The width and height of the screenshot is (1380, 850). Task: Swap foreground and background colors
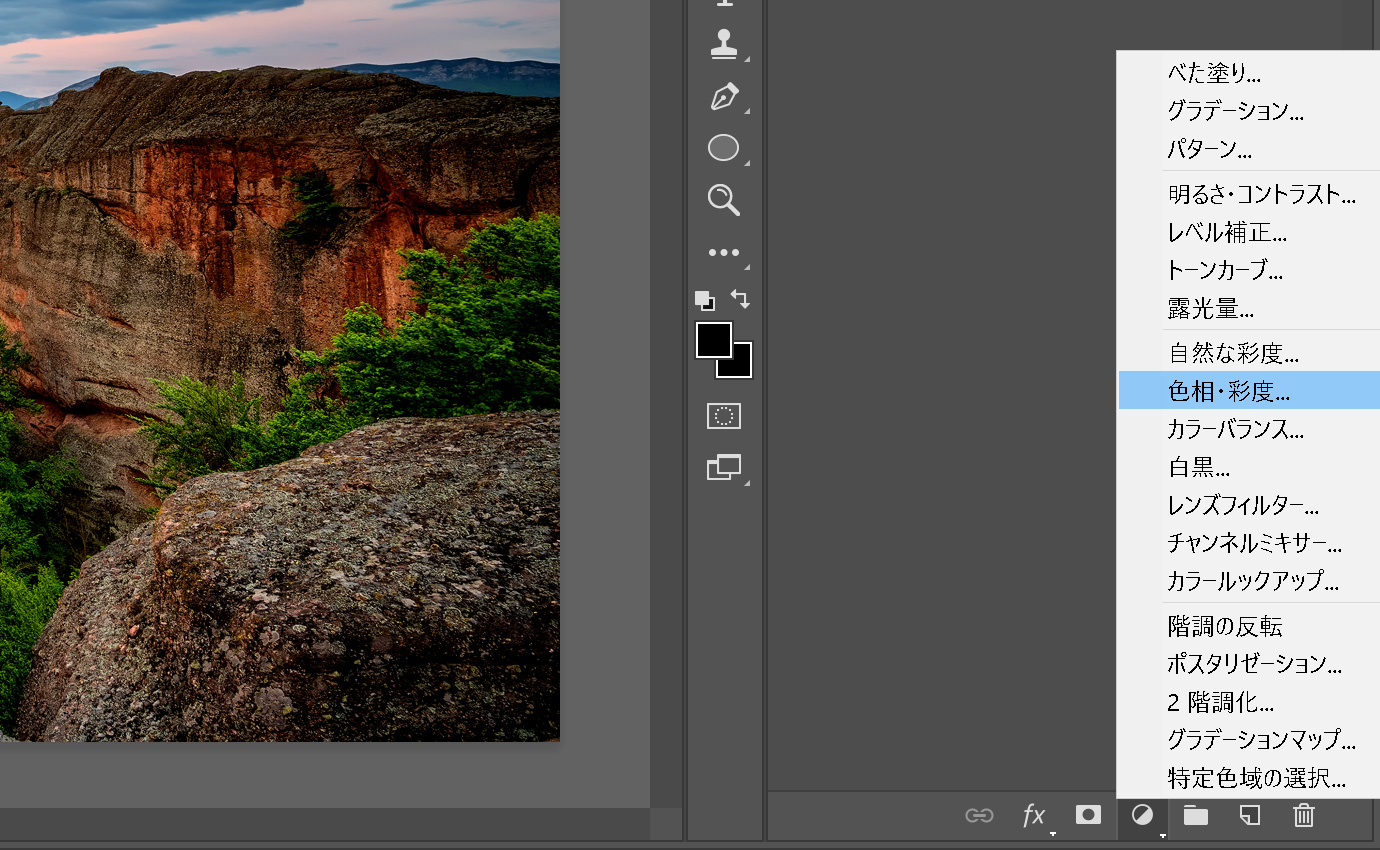[x=740, y=298]
